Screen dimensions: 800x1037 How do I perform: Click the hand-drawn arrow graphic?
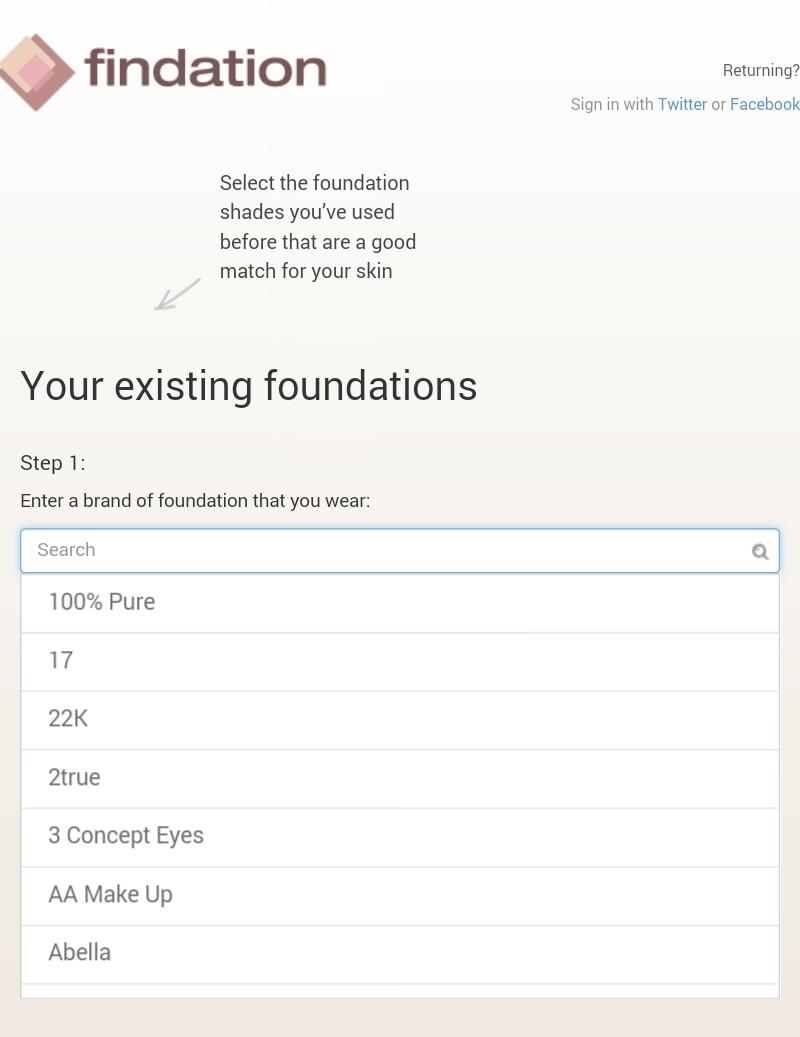(x=177, y=294)
